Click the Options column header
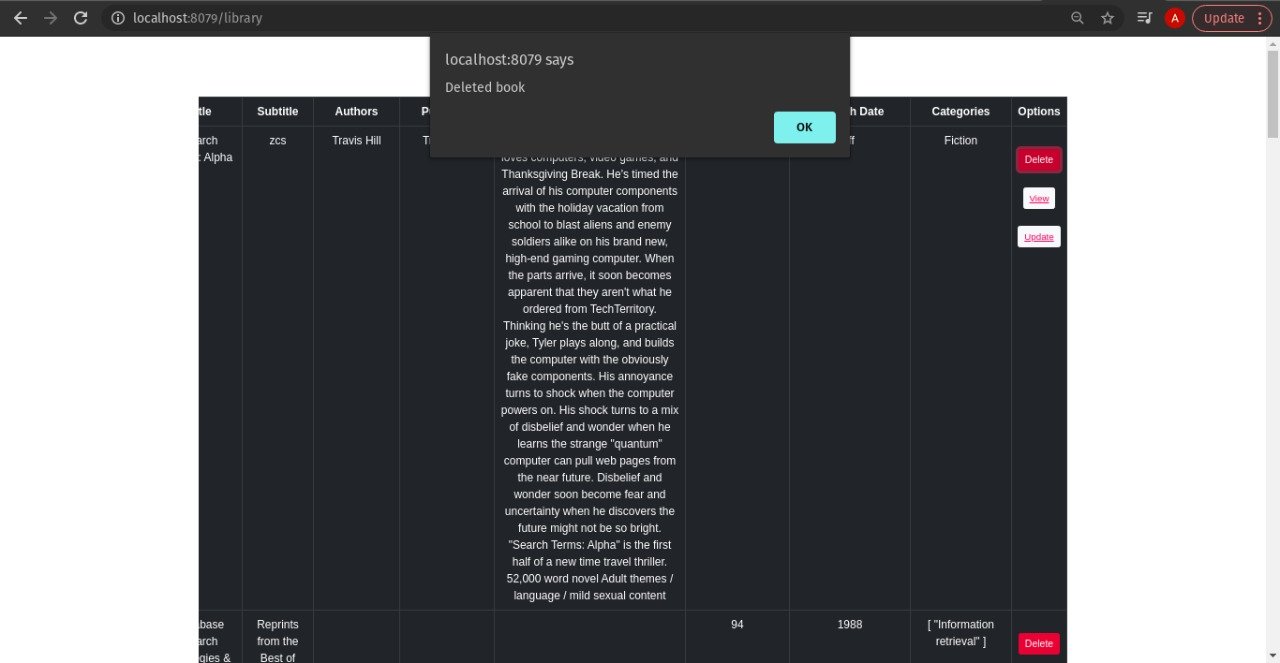This screenshot has width=1280, height=663. pyautogui.click(x=1039, y=111)
